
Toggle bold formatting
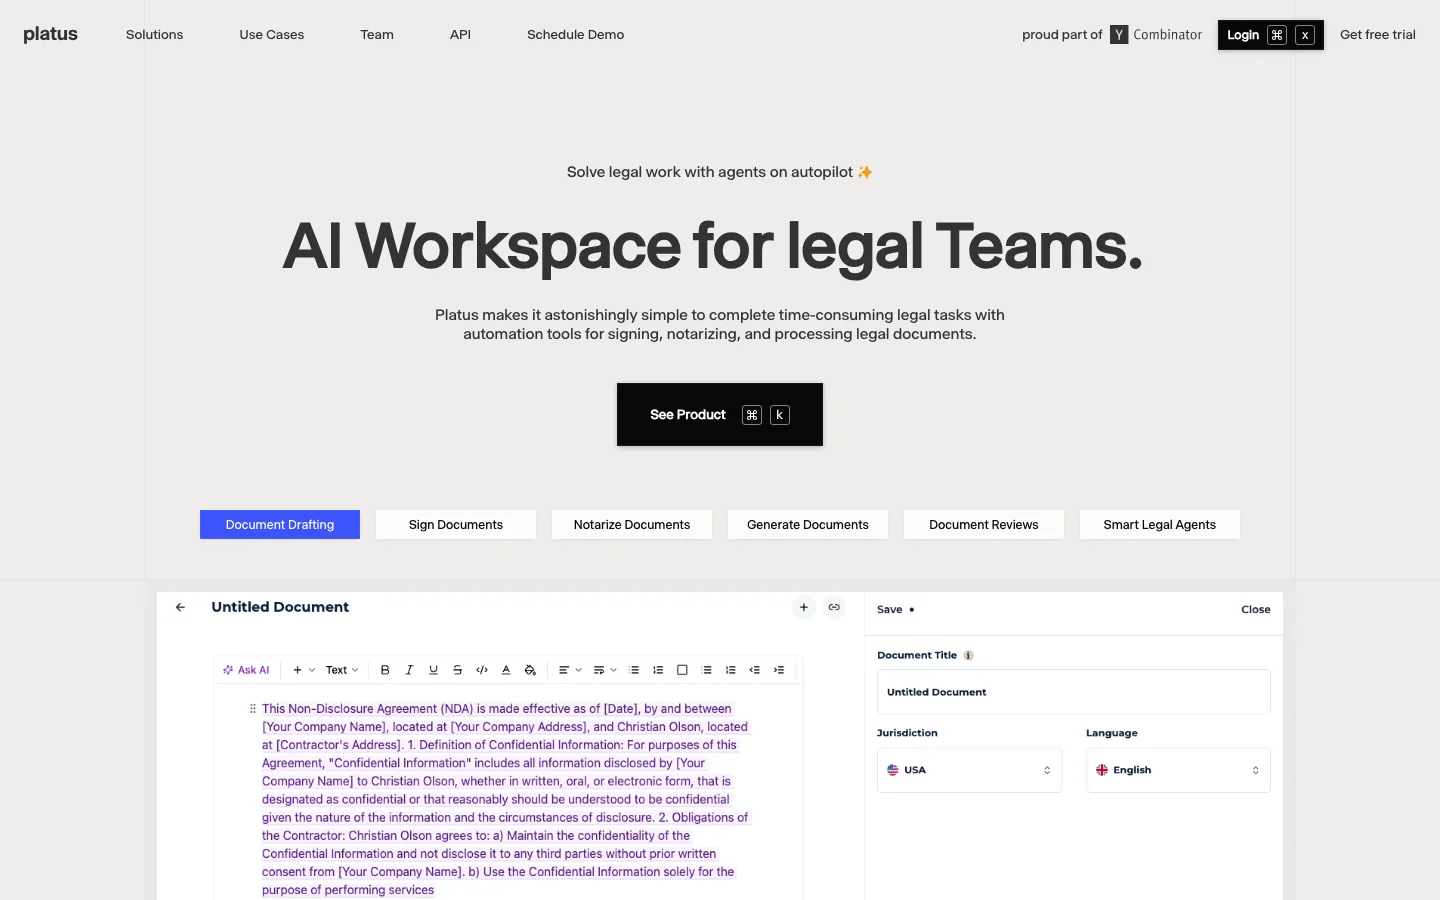(385, 670)
